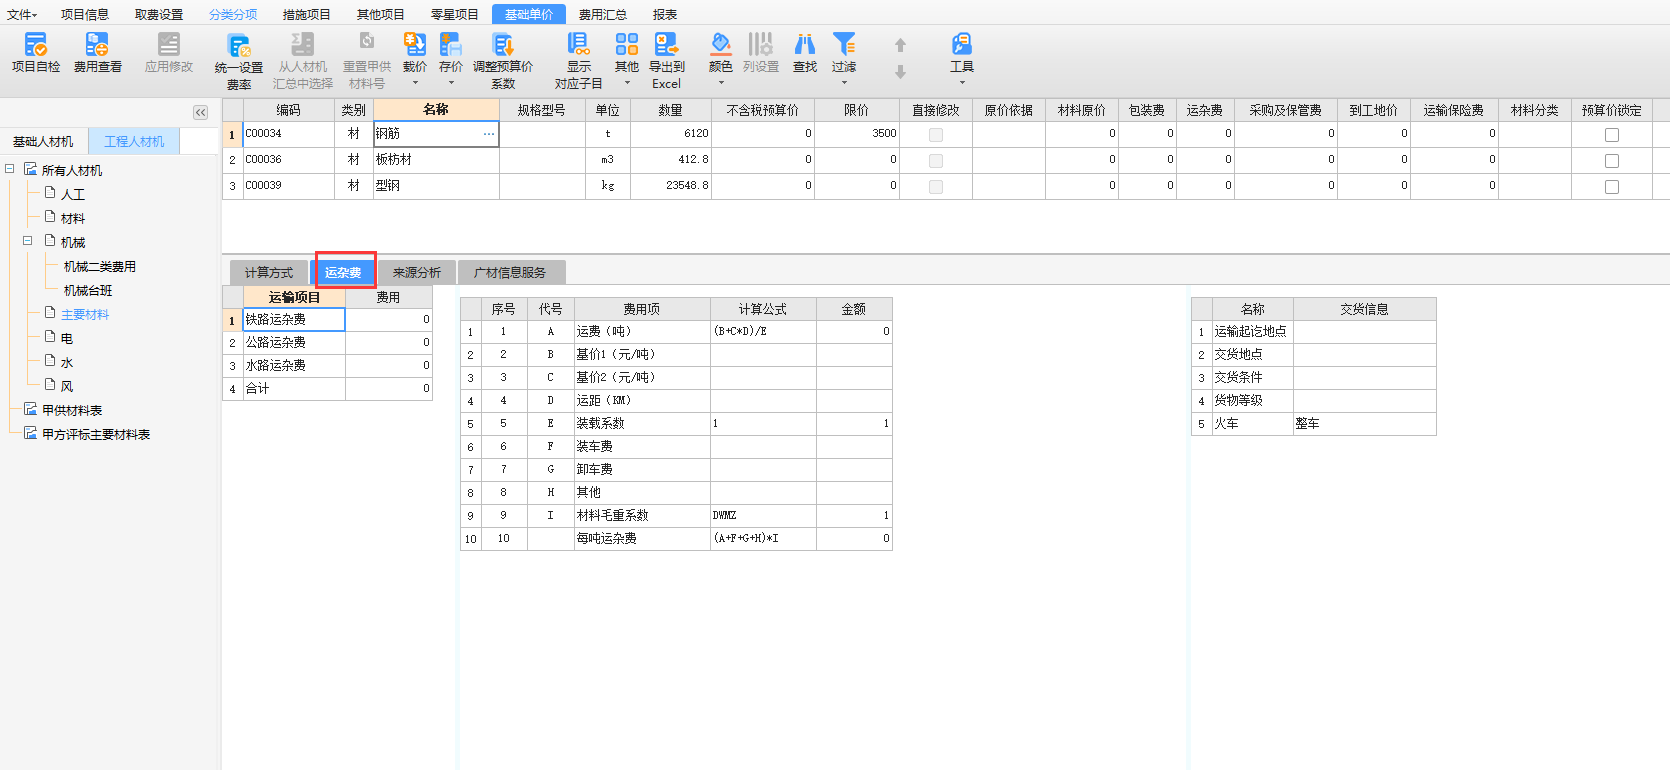Click the 调整预算价系数 icon
The image size is (1670, 770).
[x=502, y=60]
